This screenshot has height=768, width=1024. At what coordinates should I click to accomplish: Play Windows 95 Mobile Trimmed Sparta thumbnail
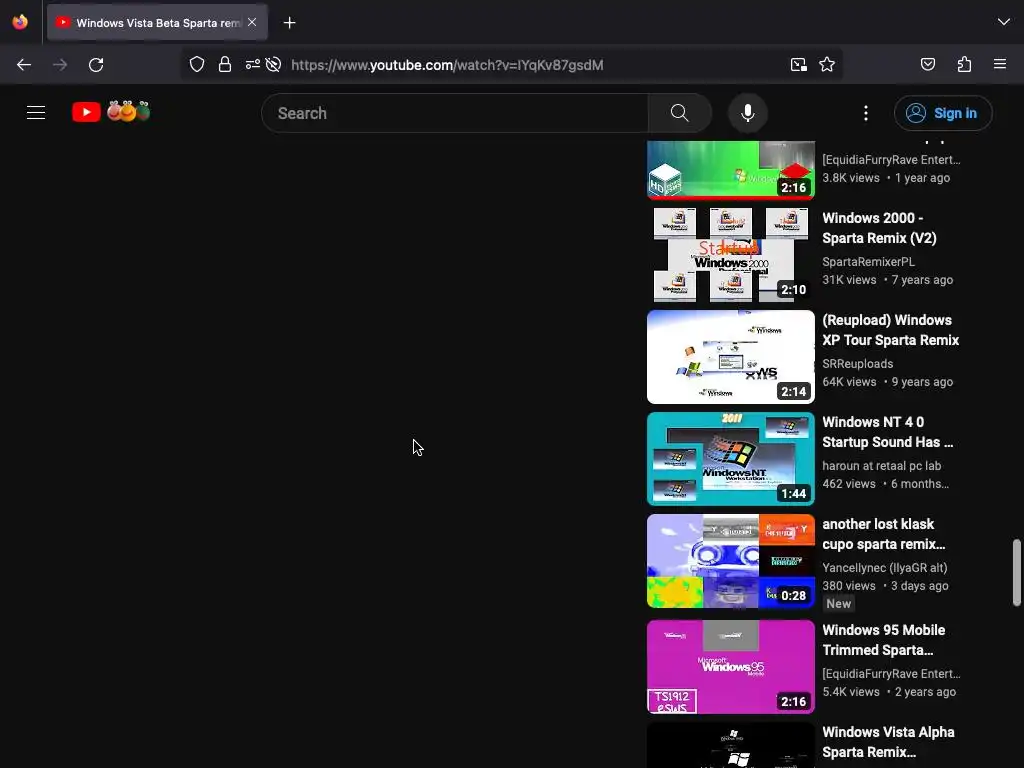[x=731, y=667]
